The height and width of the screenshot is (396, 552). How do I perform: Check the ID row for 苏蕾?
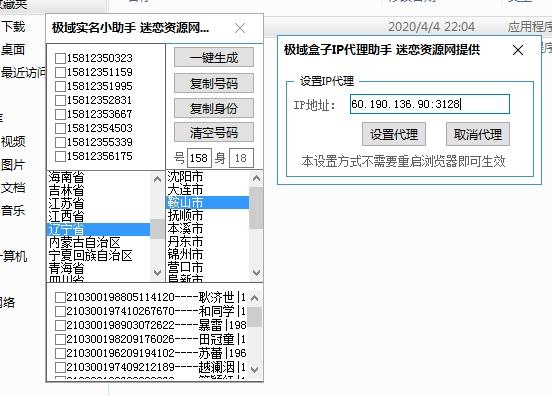(60, 353)
